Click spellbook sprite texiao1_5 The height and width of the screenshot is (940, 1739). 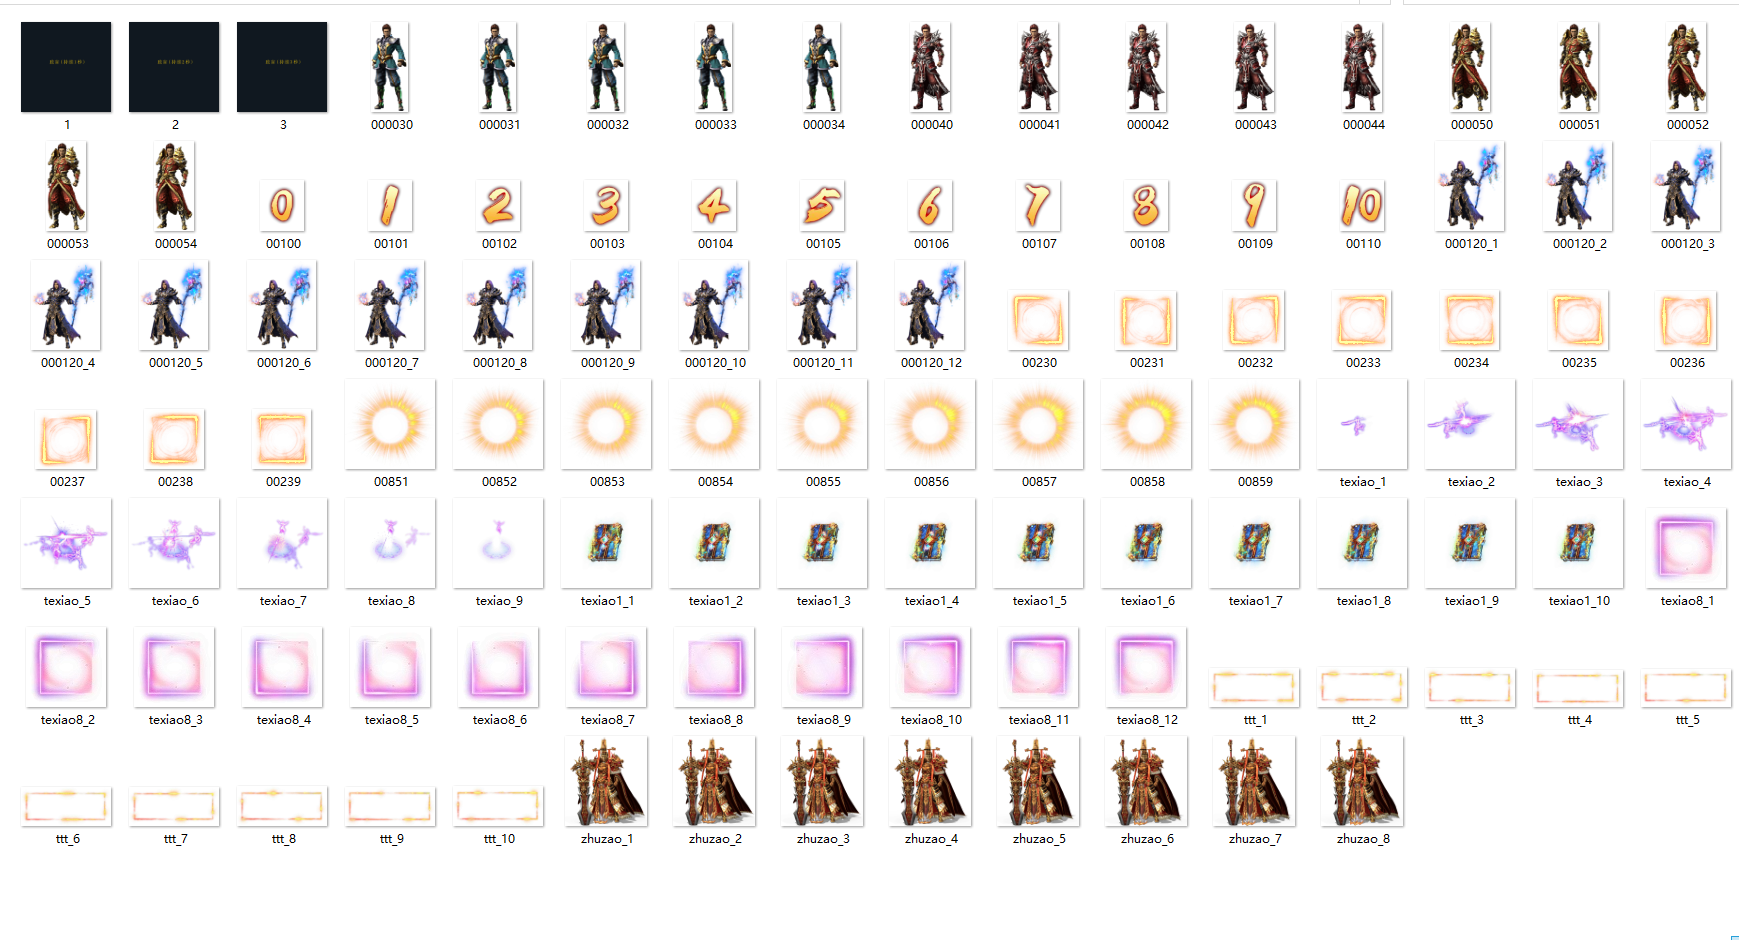(1038, 543)
